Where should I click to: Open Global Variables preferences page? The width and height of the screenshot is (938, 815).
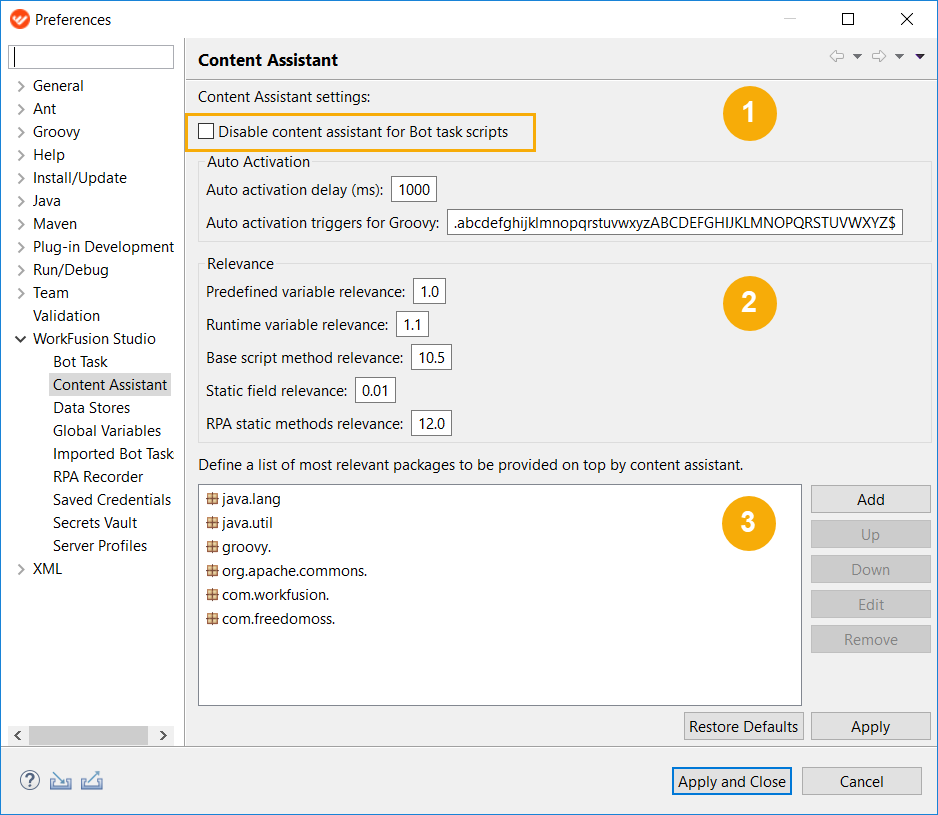[x=107, y=431]
